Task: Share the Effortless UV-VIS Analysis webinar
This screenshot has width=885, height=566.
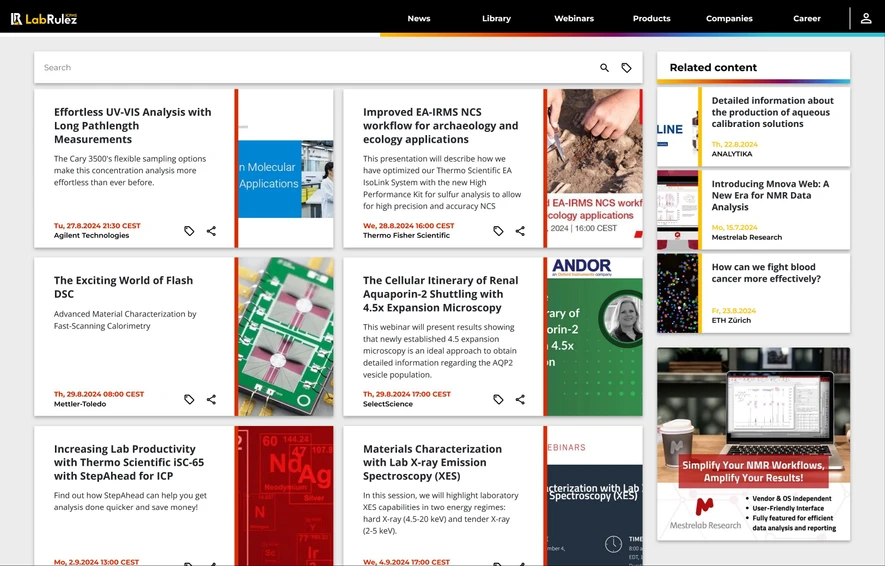Action: point(211,231)
